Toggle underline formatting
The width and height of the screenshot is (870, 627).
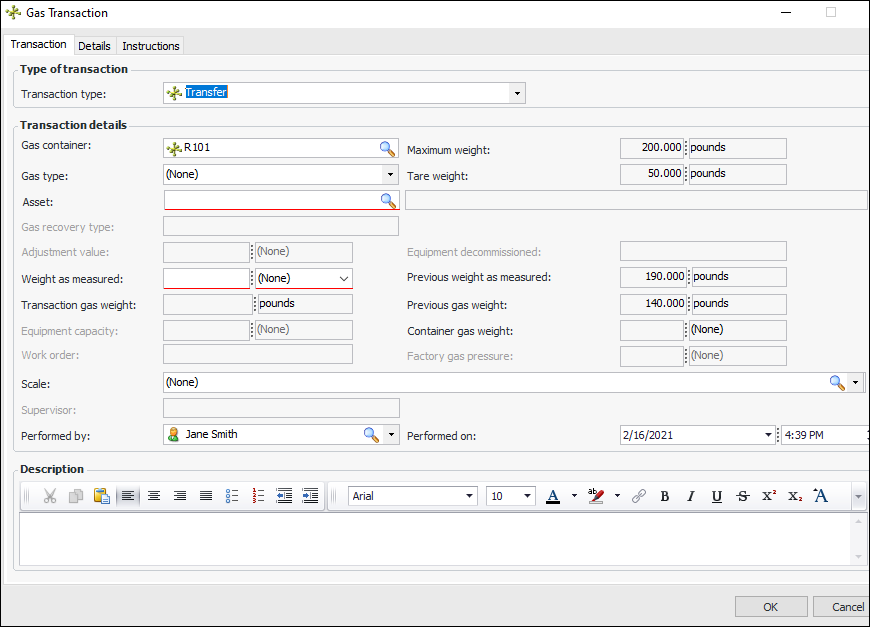[x=716, y=496]
